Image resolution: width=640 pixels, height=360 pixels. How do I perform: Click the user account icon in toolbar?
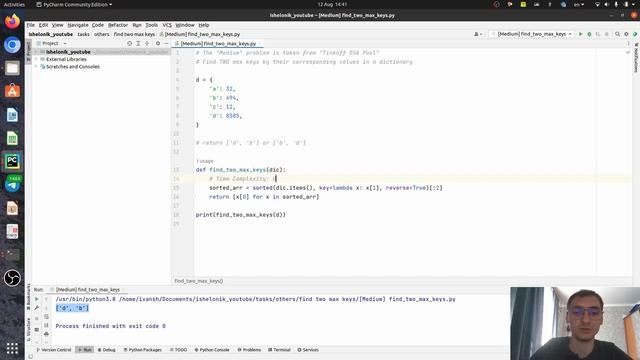coord(478,34)
